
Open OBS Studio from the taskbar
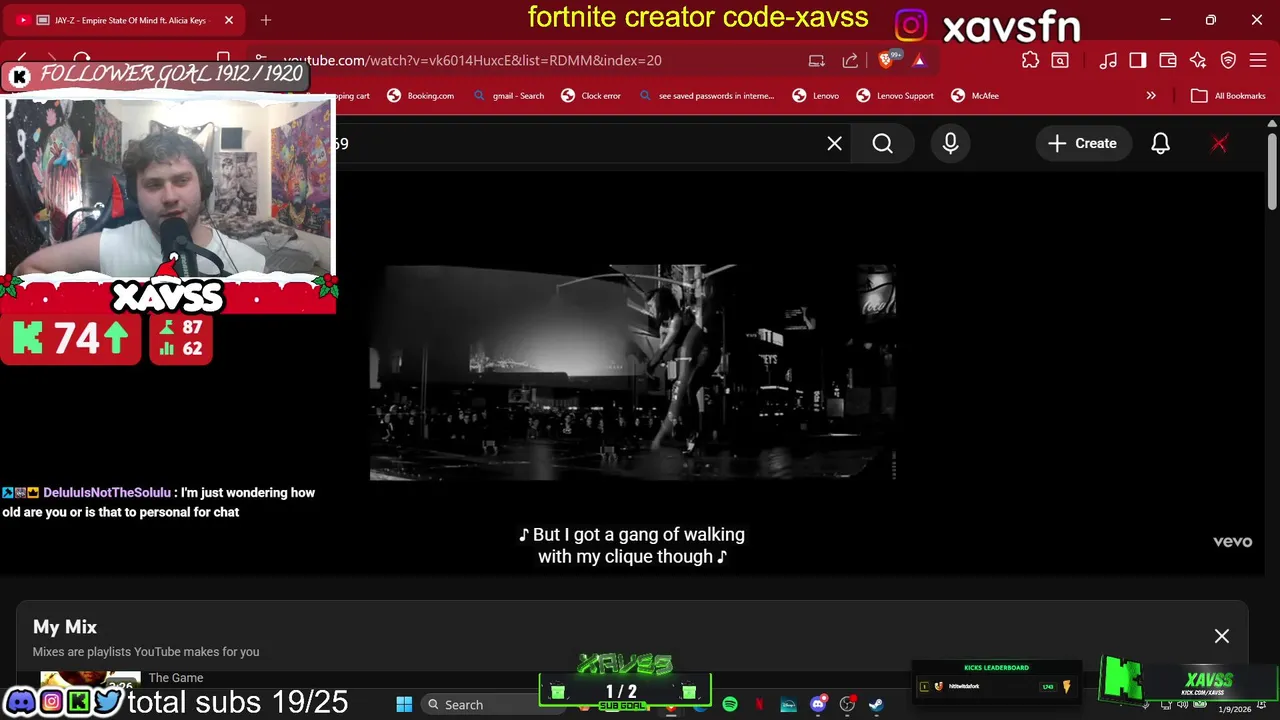point(847,705)
